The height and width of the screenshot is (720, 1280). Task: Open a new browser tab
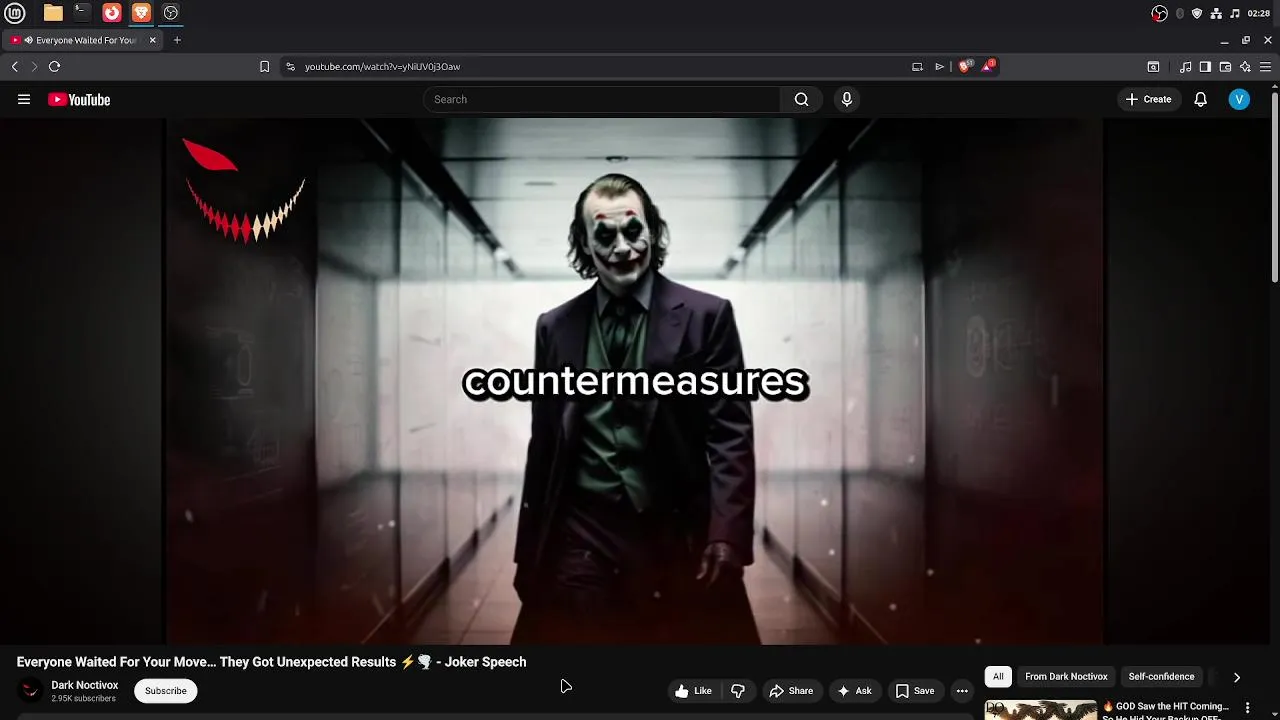(x=177, y=40)
